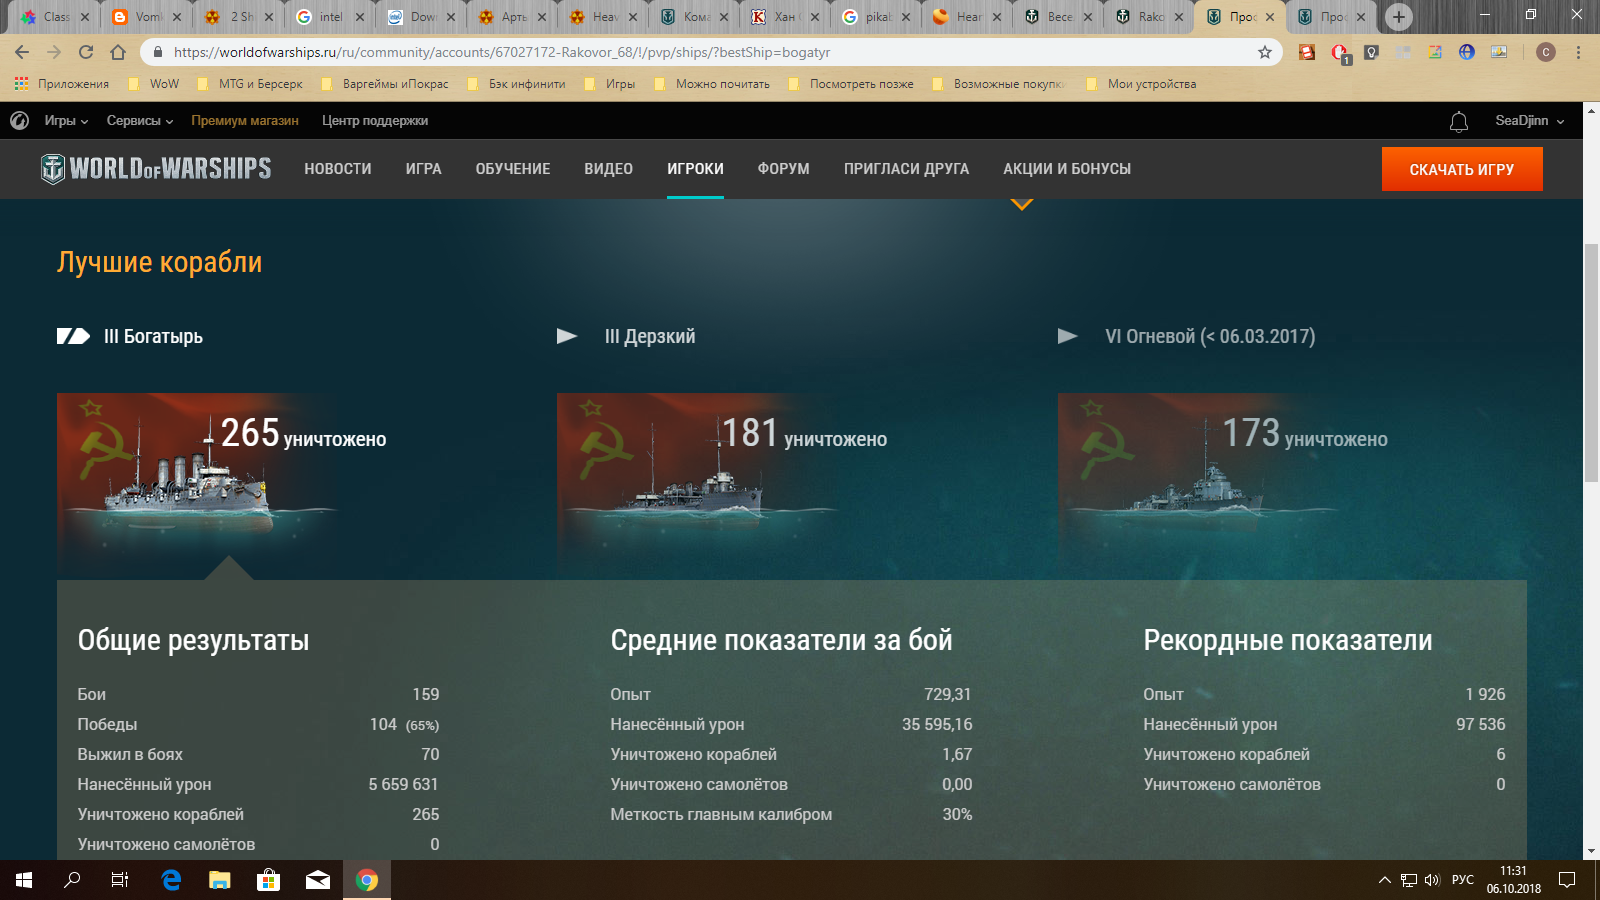Open the Можно почитать bookmark folder
Image resolution: width=1600 pixels, height=900 pixels.
pos(712,84)
